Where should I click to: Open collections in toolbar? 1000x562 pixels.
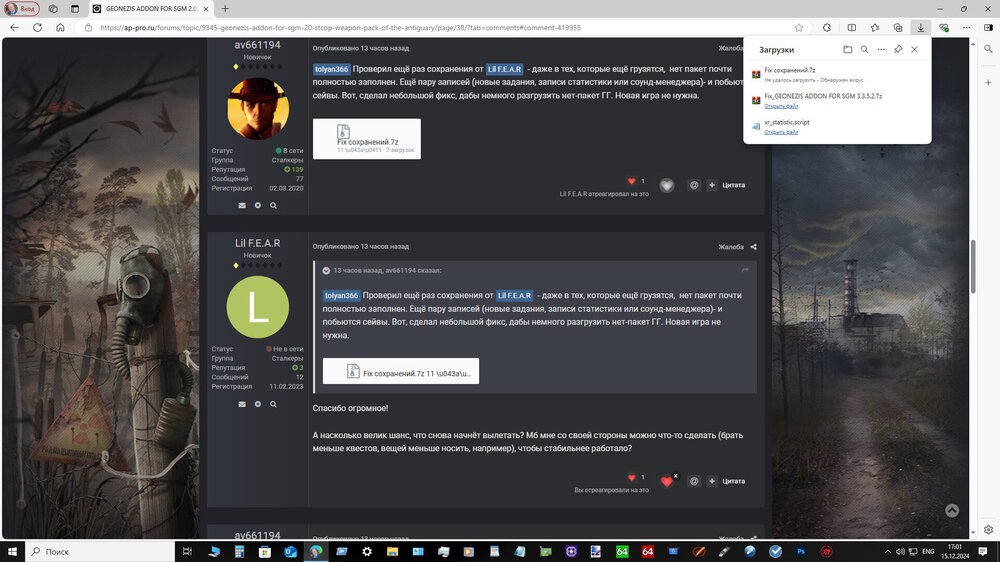tap(897, 27)
